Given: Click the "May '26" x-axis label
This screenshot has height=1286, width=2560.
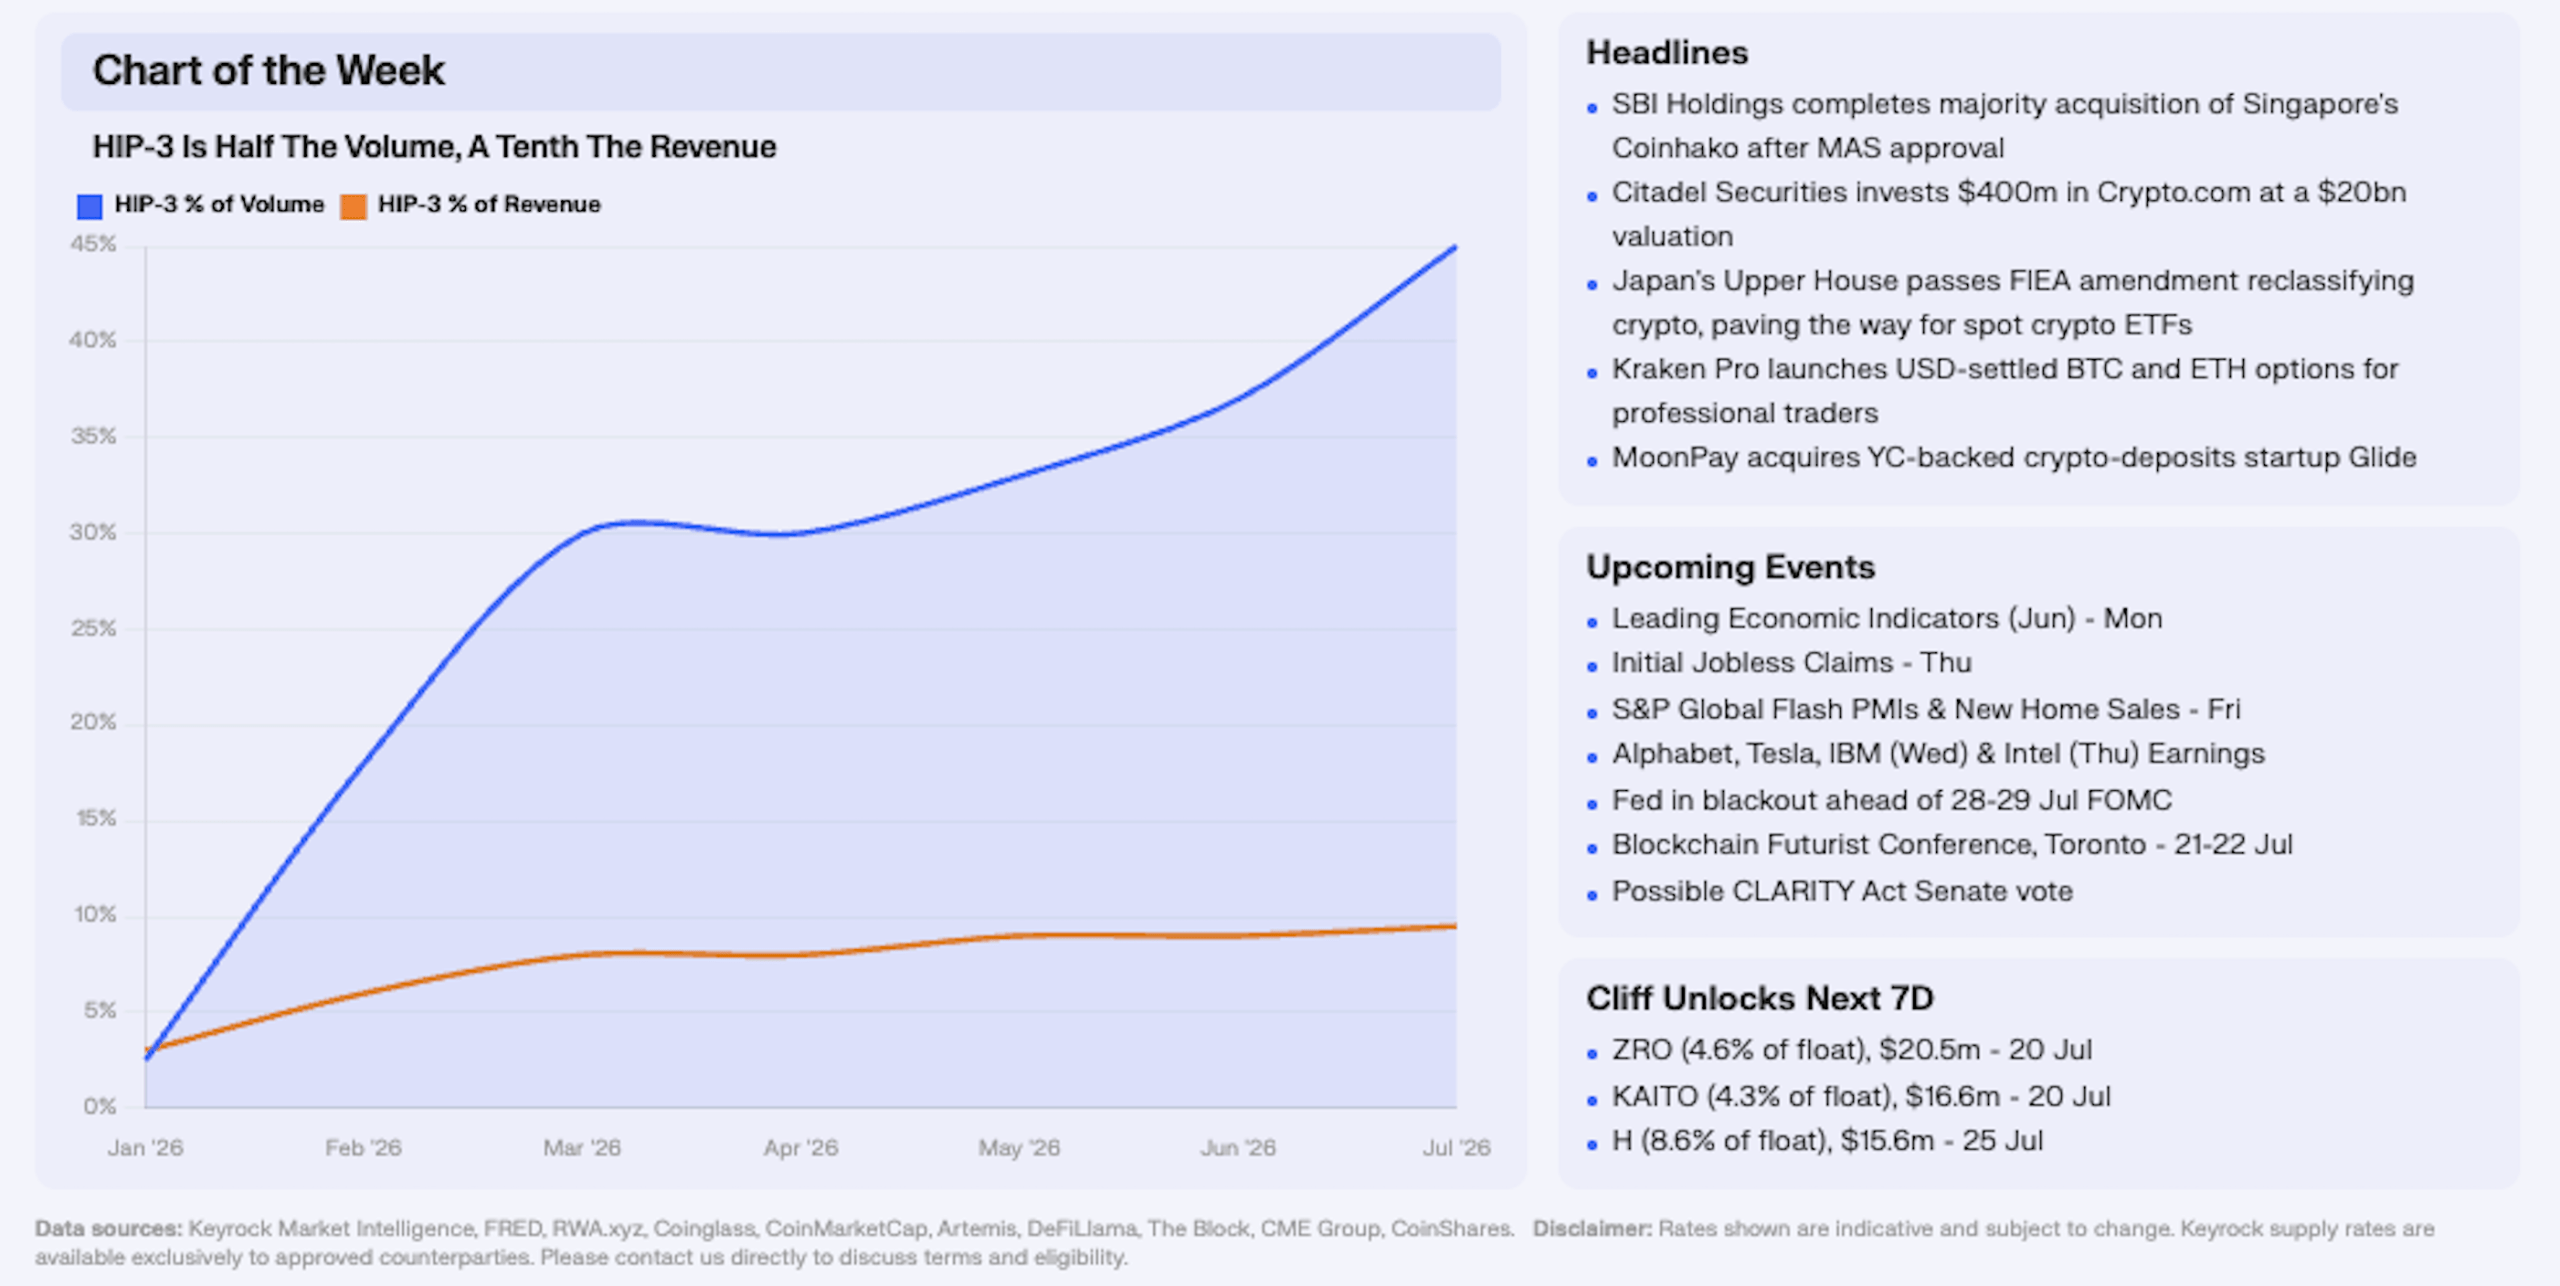Looking at the screenshot, I should [x=1019, y=1148].
